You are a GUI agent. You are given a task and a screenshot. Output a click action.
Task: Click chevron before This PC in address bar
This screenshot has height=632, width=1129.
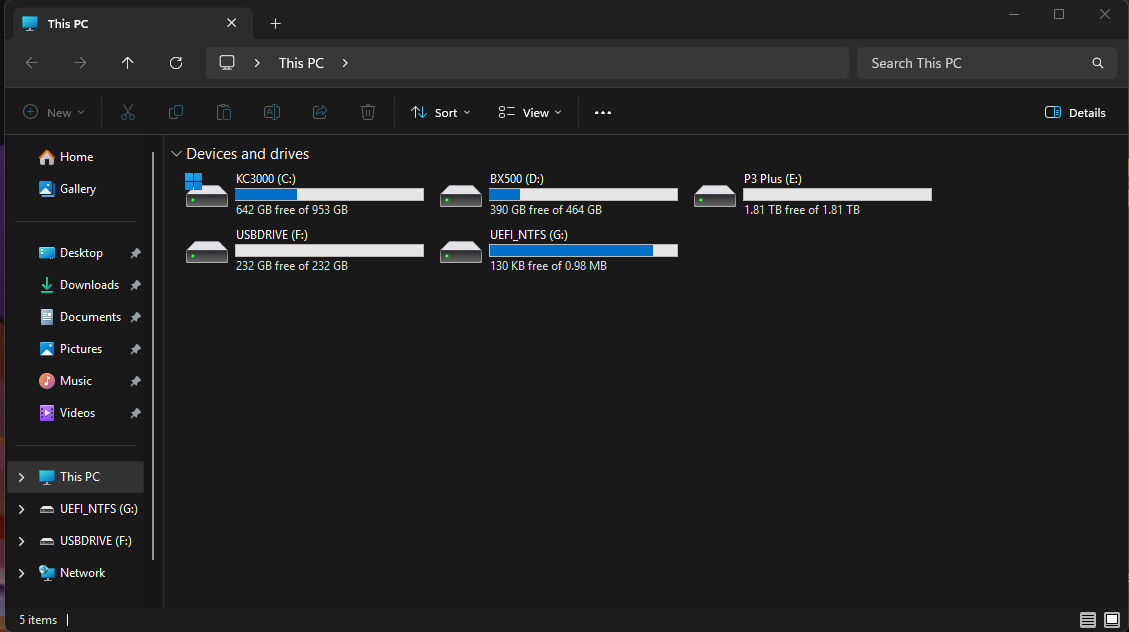pyautogui.click(x=257, y=63)
